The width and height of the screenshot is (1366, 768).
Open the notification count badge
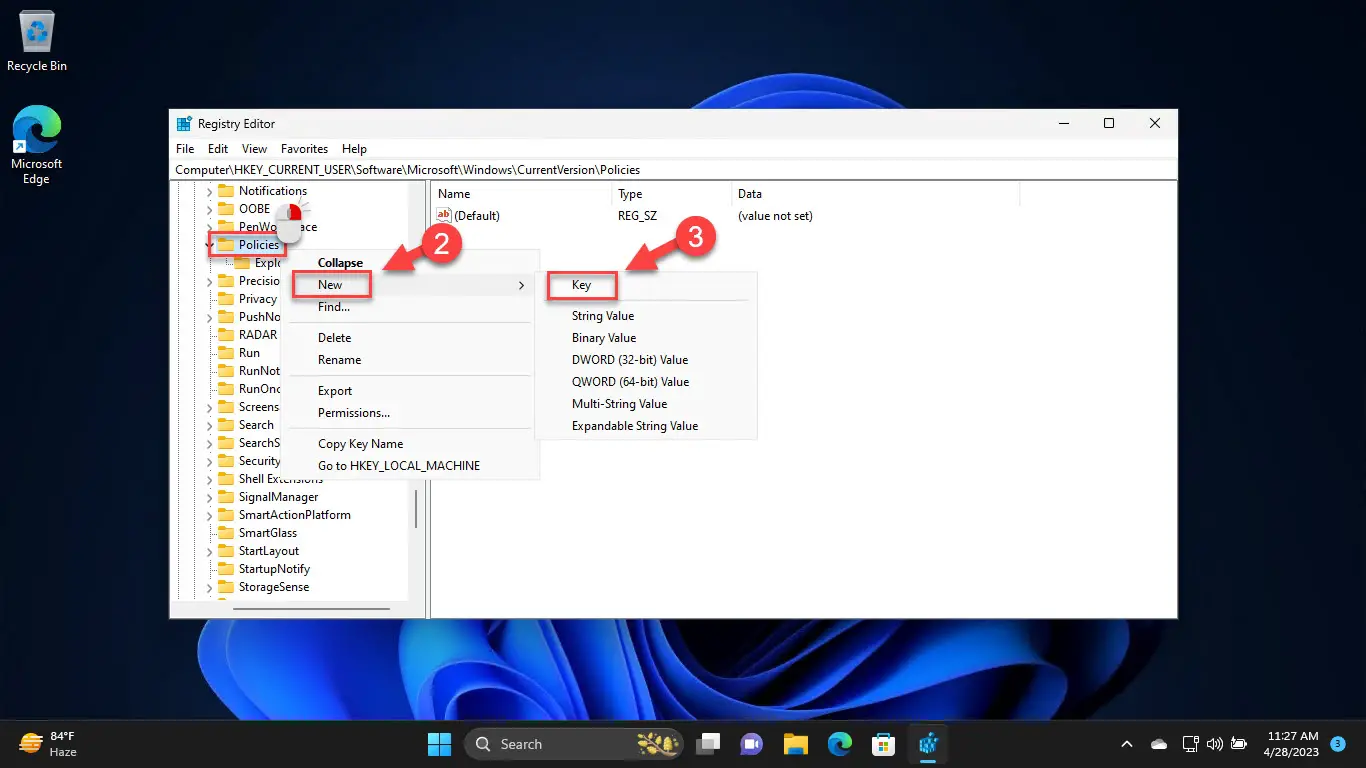[1337, 744]
